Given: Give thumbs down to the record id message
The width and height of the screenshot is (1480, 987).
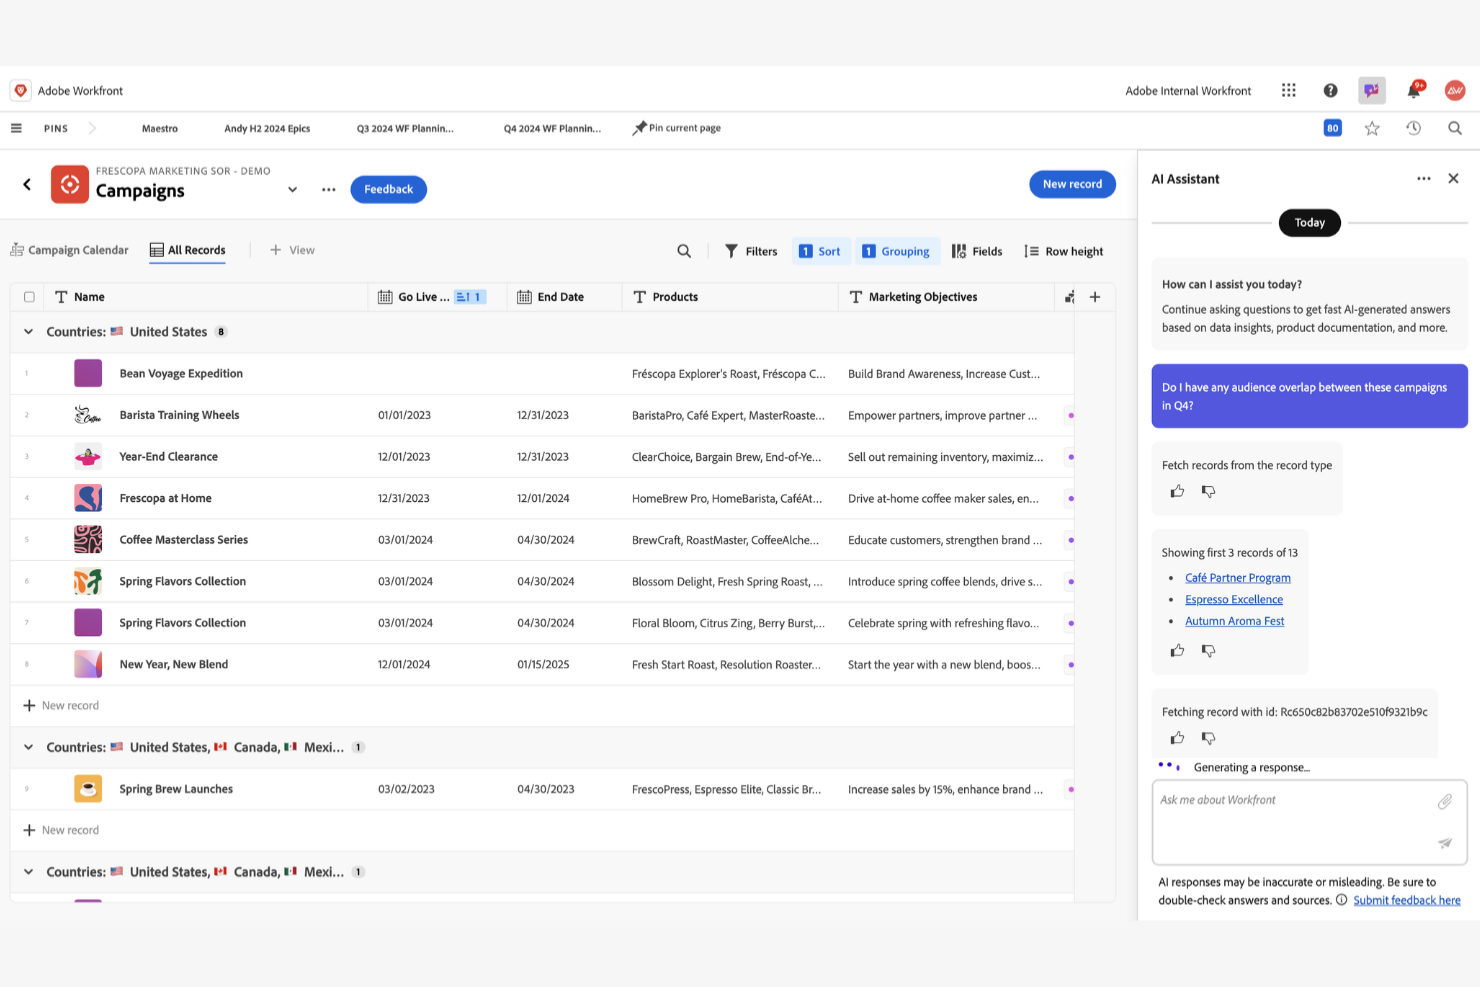Looking at the screenshot, I should pos(1209,737).
